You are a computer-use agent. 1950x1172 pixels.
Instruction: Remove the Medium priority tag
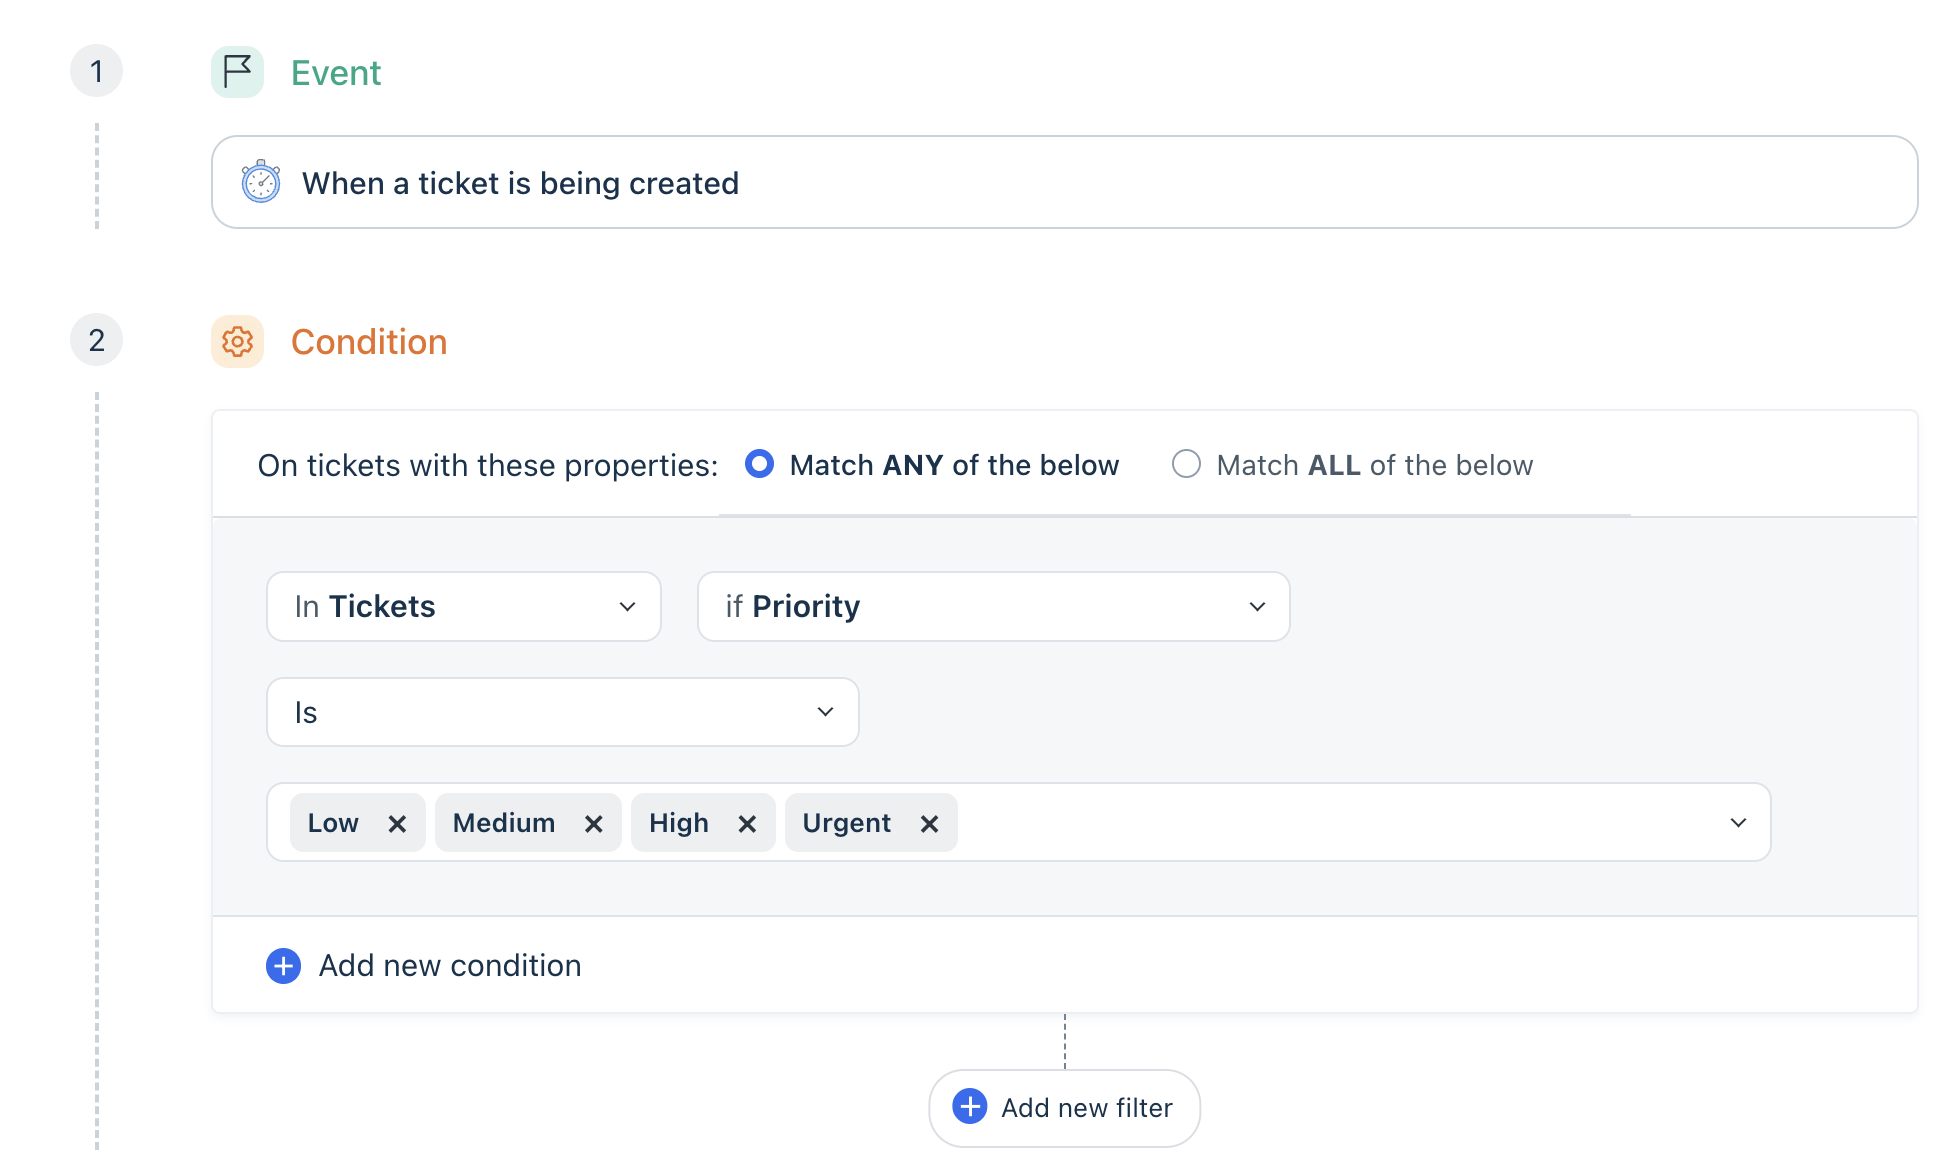point(594,823)
